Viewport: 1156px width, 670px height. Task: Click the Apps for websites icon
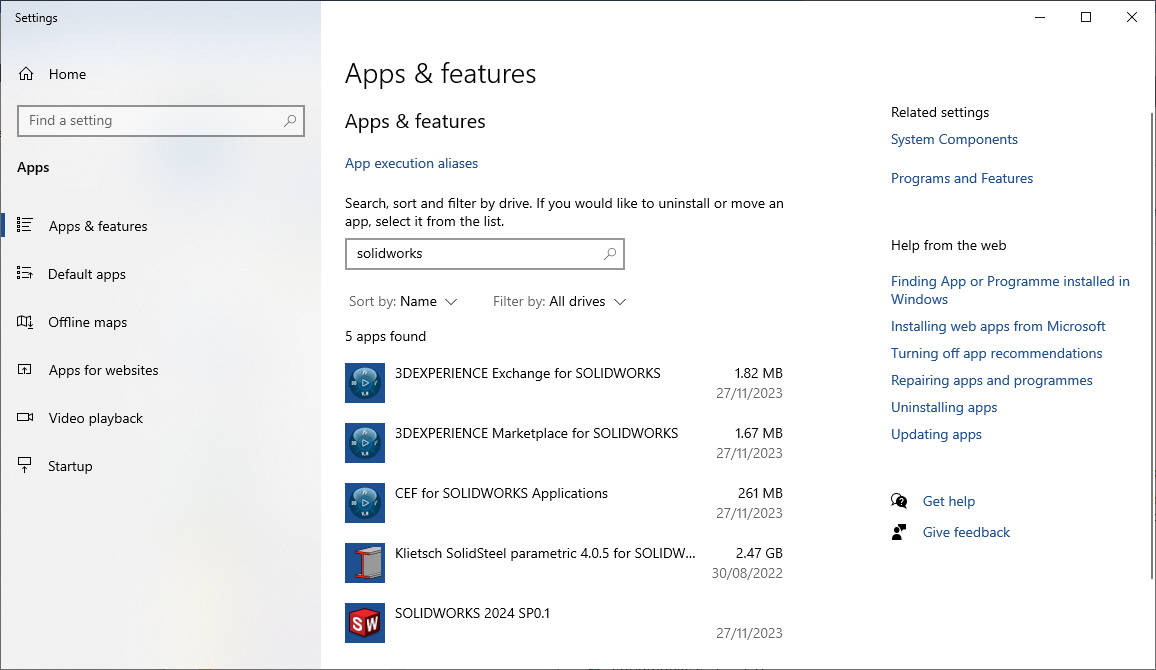tap(26, 369)
